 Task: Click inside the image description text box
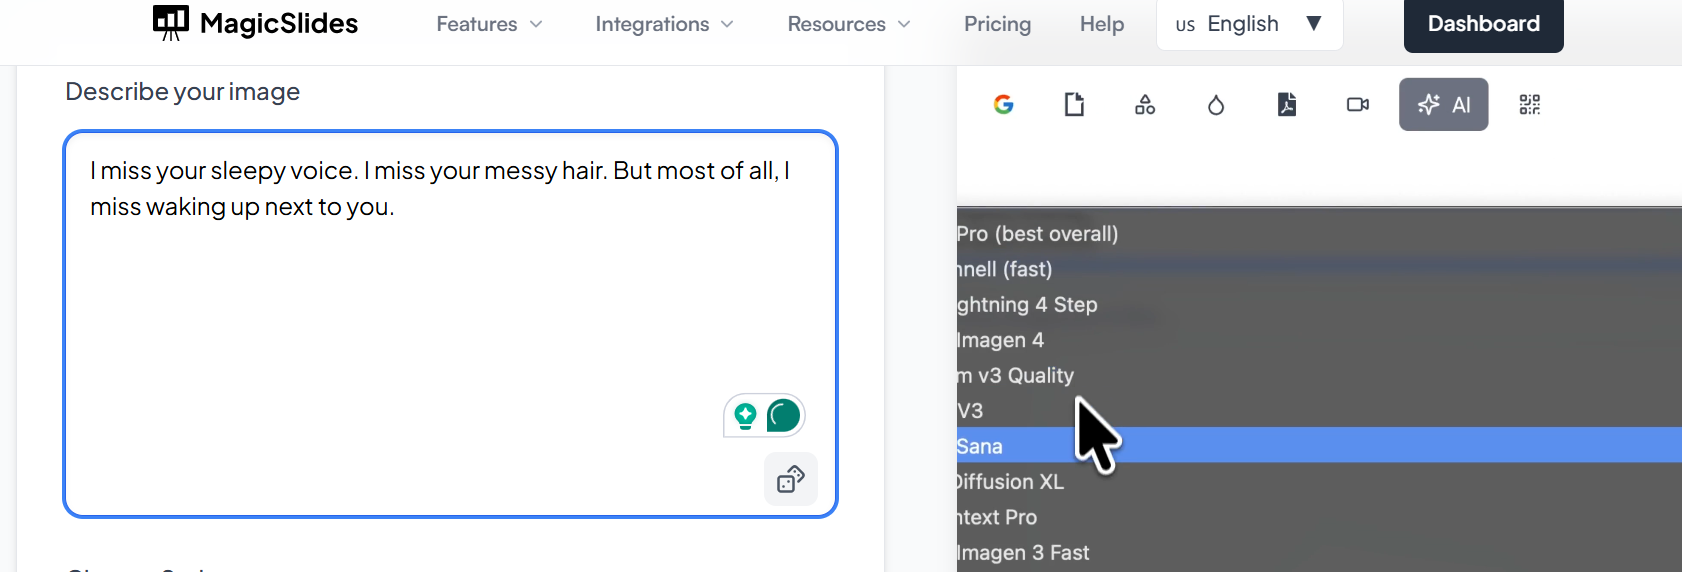click(450, 320)
